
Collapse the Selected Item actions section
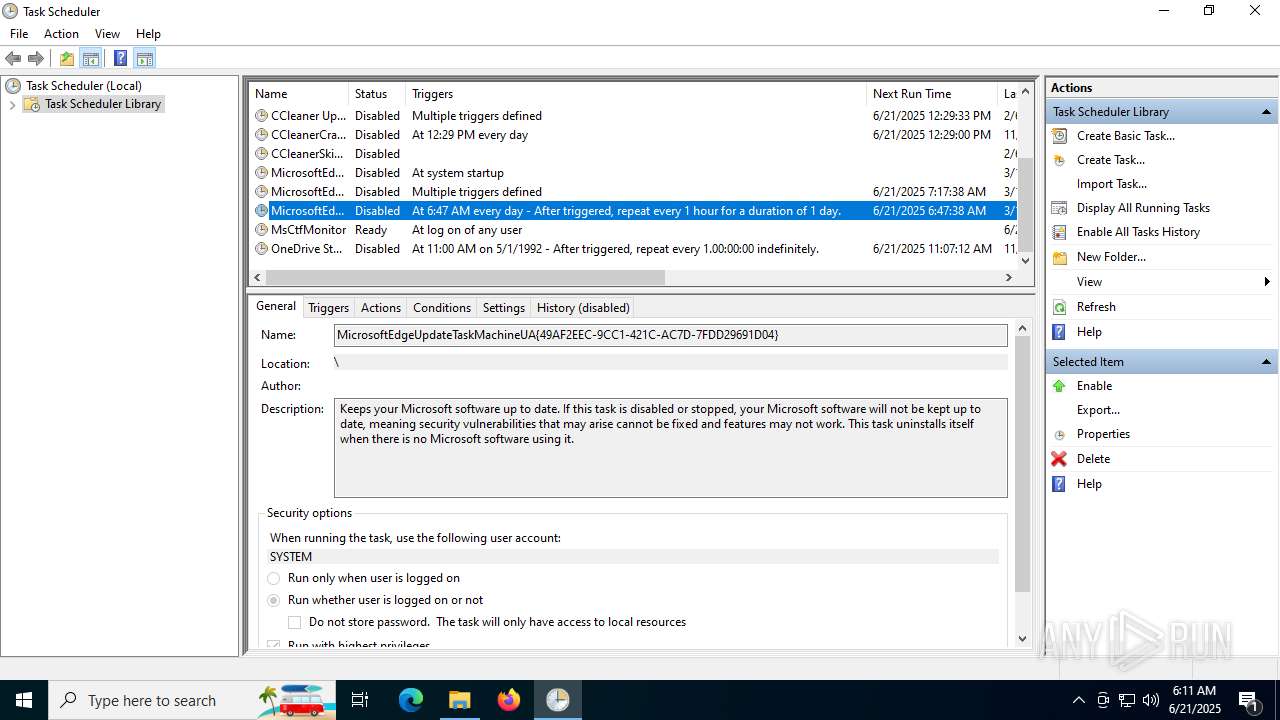click(x=1266, y=362)
